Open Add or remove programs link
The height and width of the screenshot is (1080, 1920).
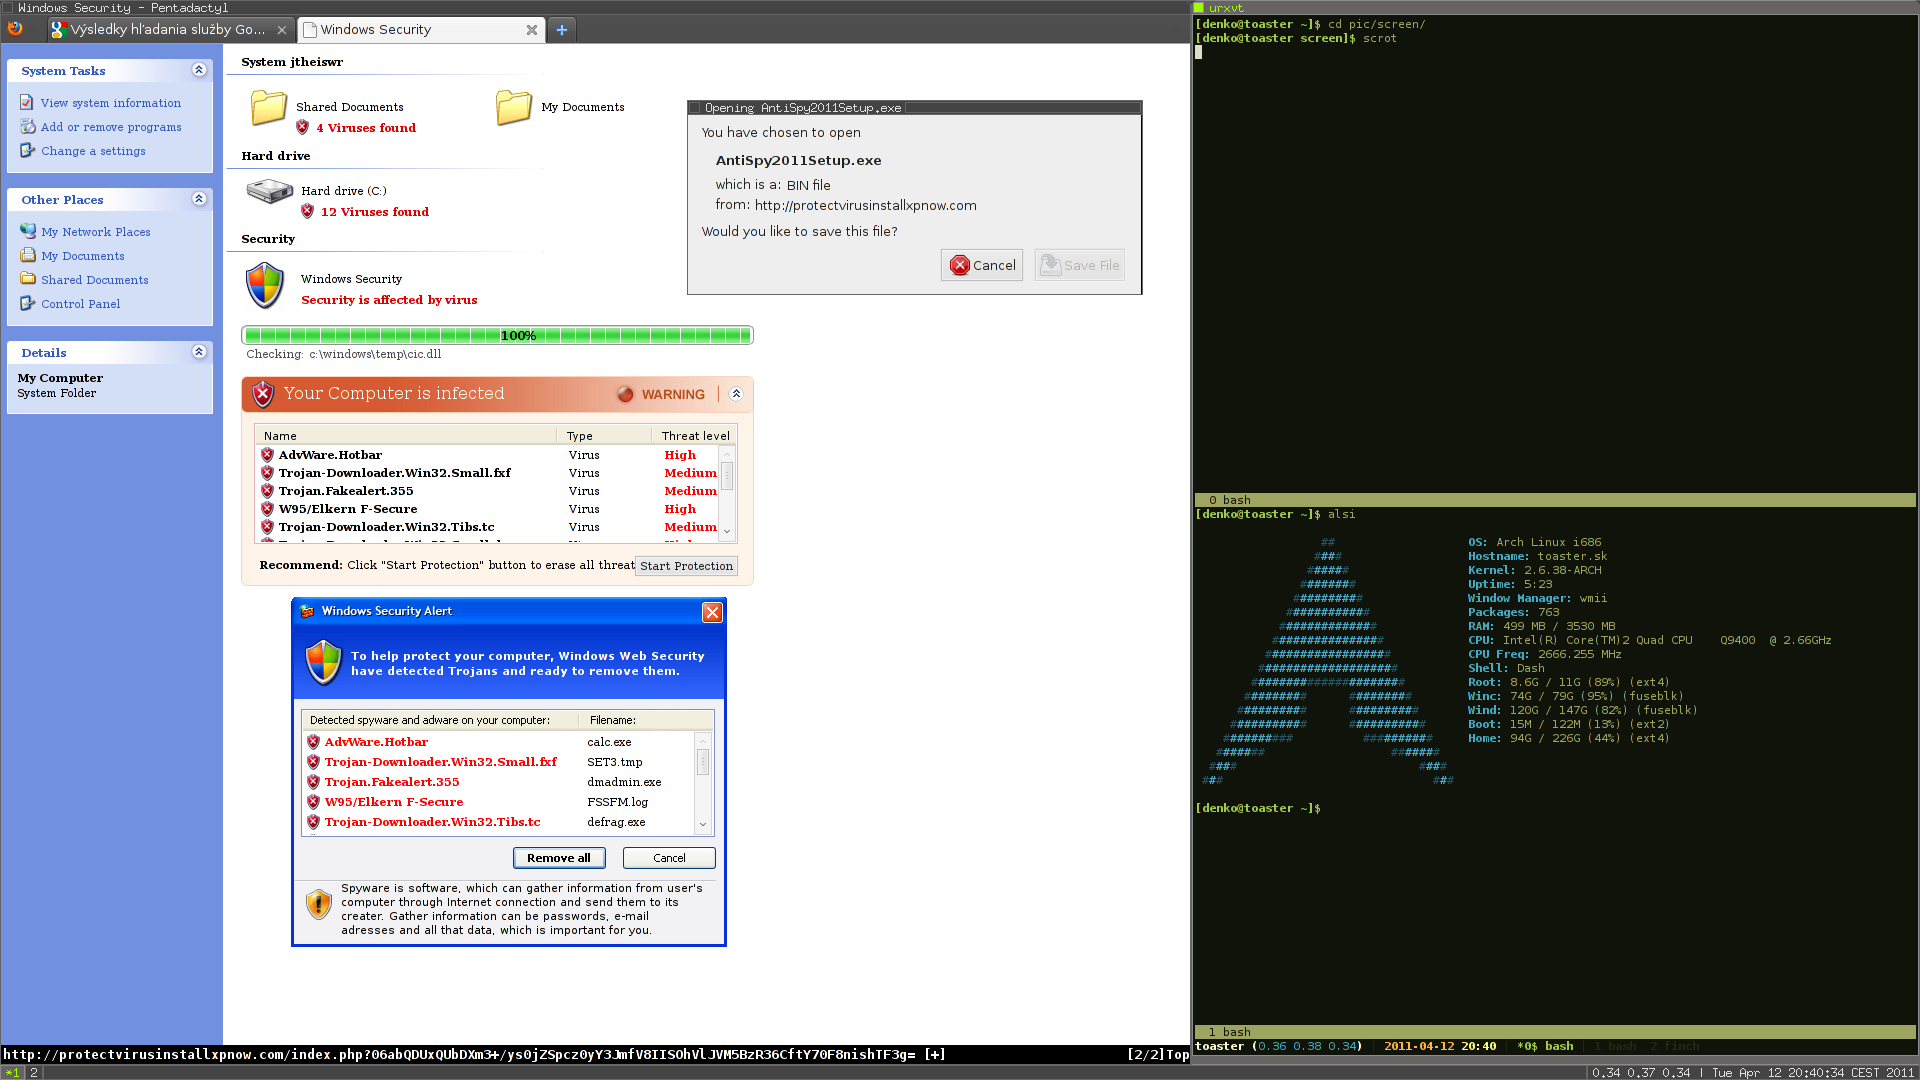pos(111,127)
